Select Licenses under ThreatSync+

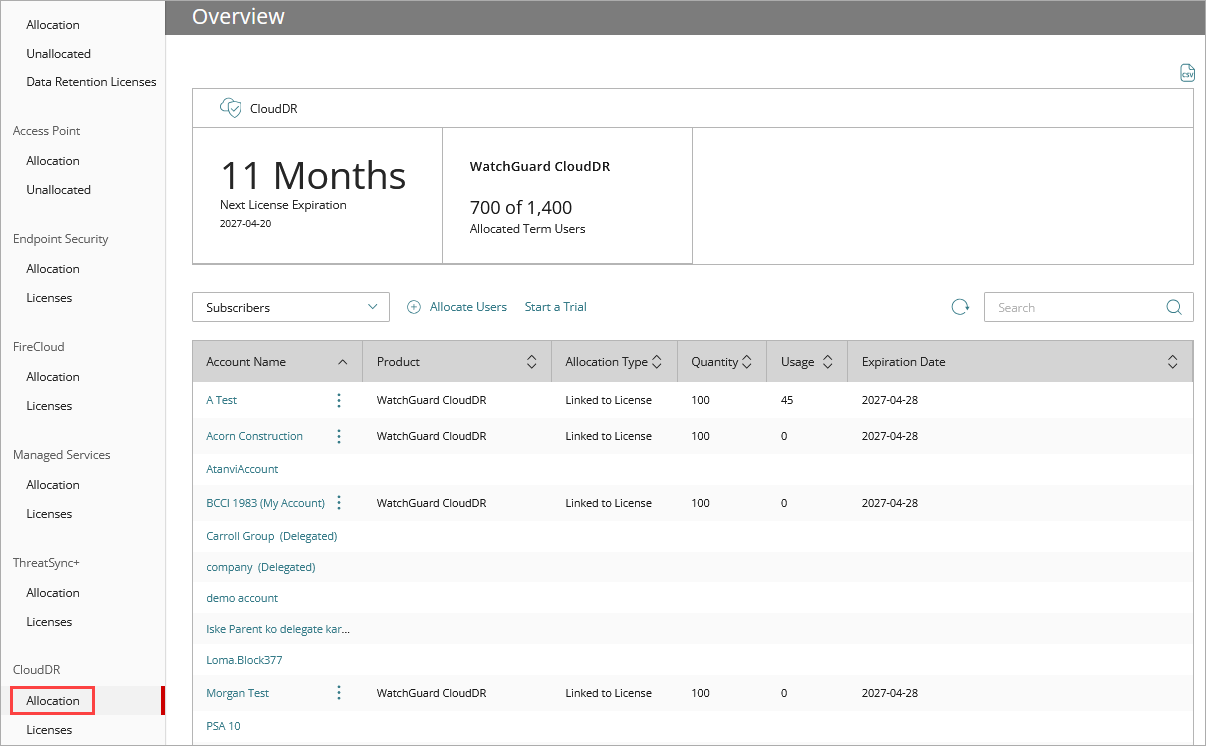[49, 622]
